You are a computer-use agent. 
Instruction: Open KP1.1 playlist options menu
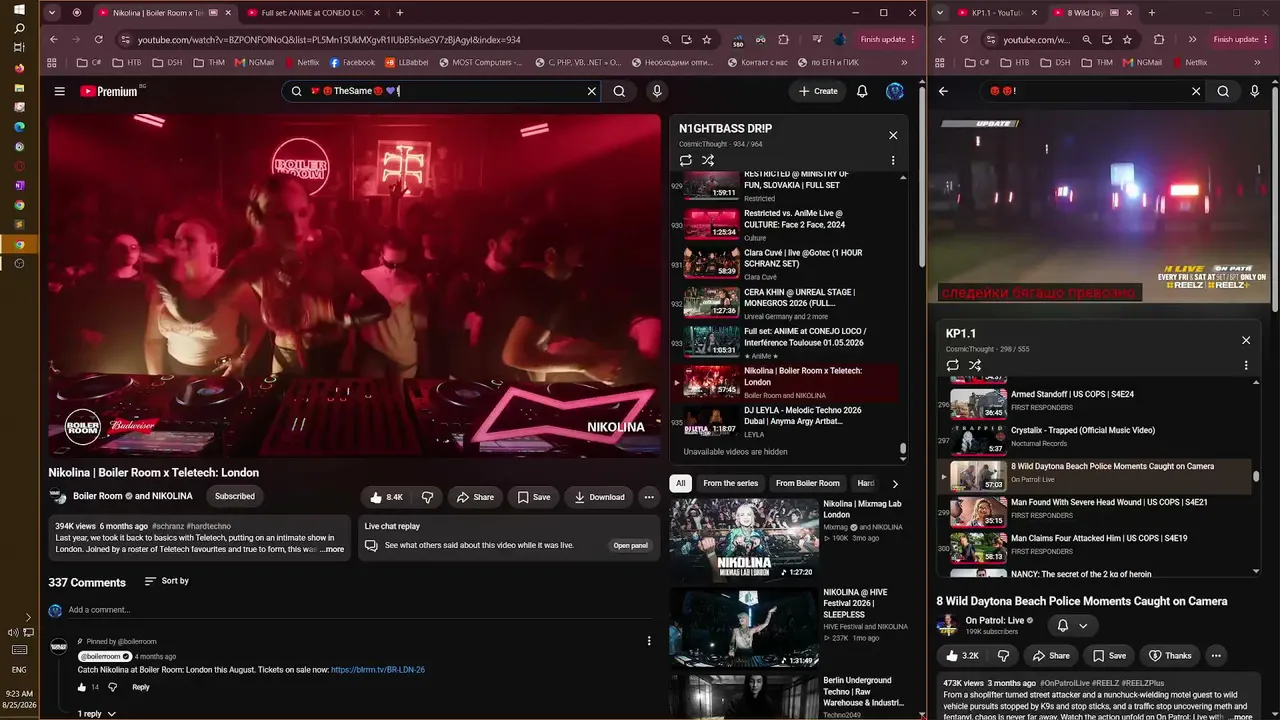click(1246, 365)
